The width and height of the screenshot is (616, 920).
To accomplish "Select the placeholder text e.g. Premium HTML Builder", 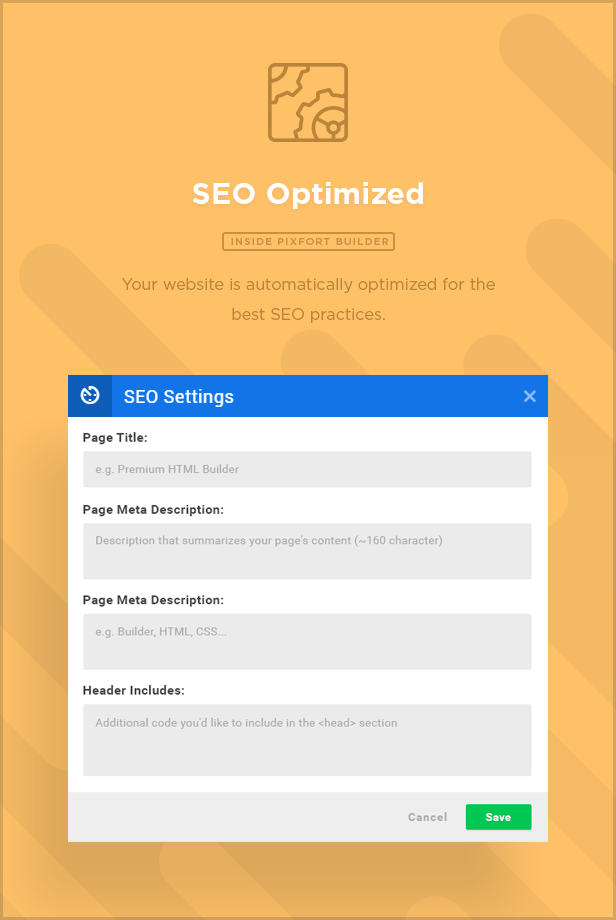I will [167, 469].
